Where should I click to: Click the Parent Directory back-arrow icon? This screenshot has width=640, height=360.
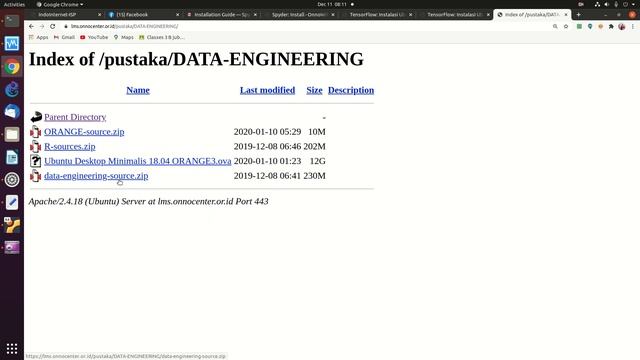36,117
